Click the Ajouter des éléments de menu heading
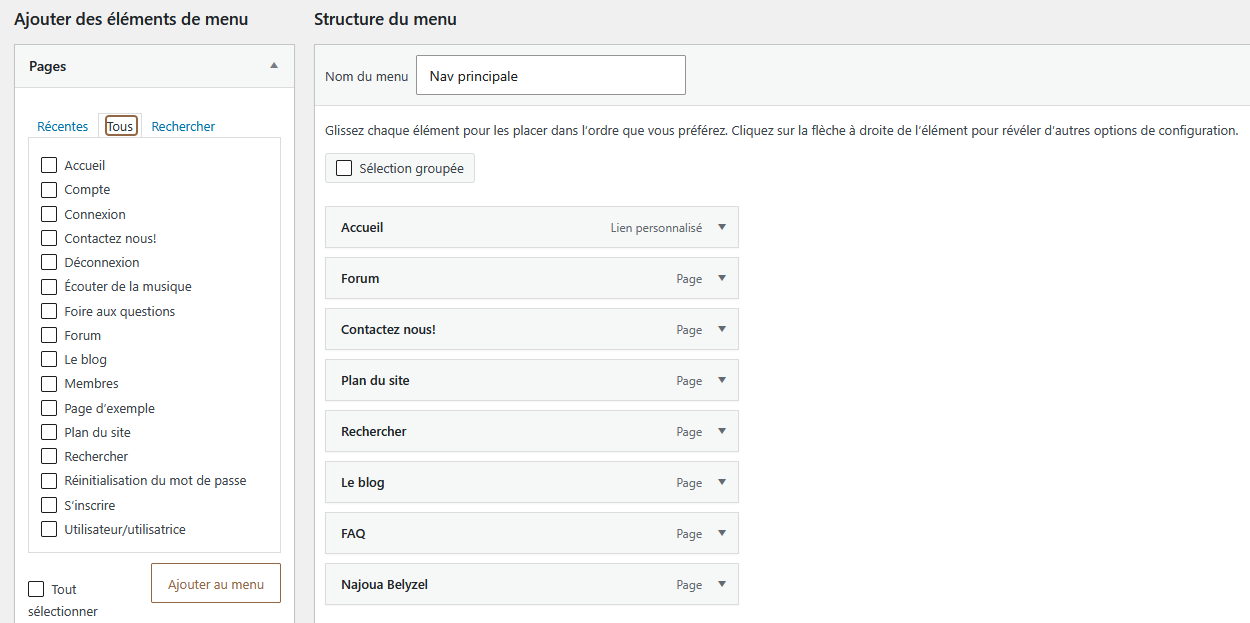Viewport: 1250px width, 623px height. 131,19
